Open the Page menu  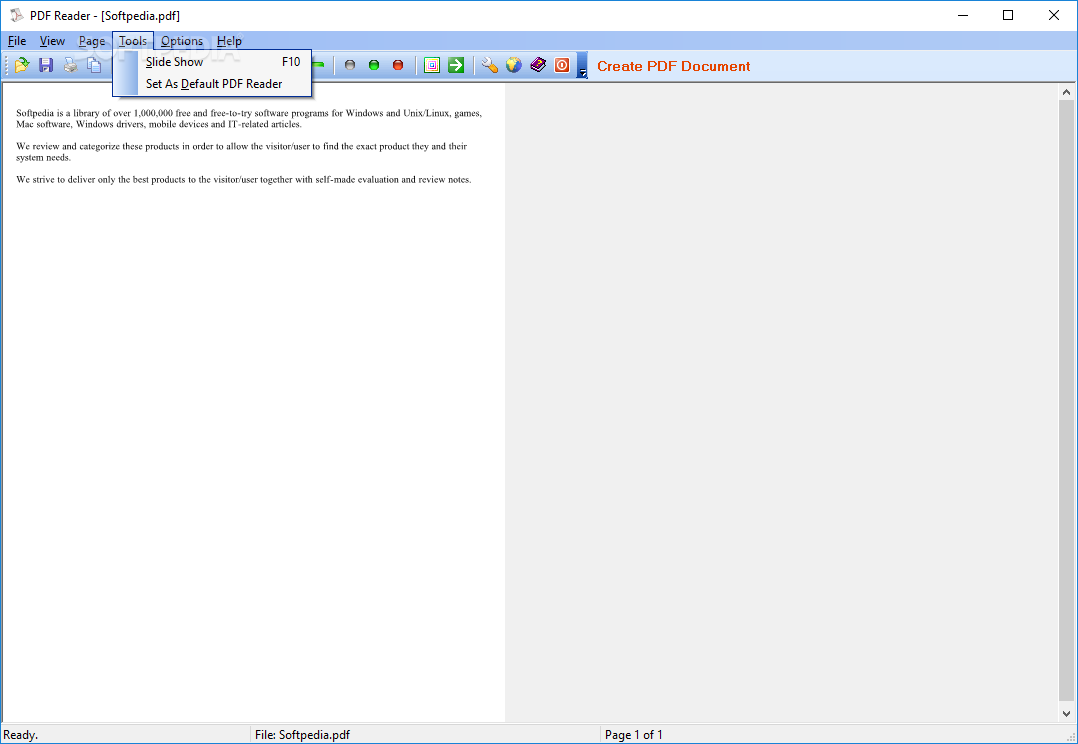pyautogui.click(x=91, y=41)
